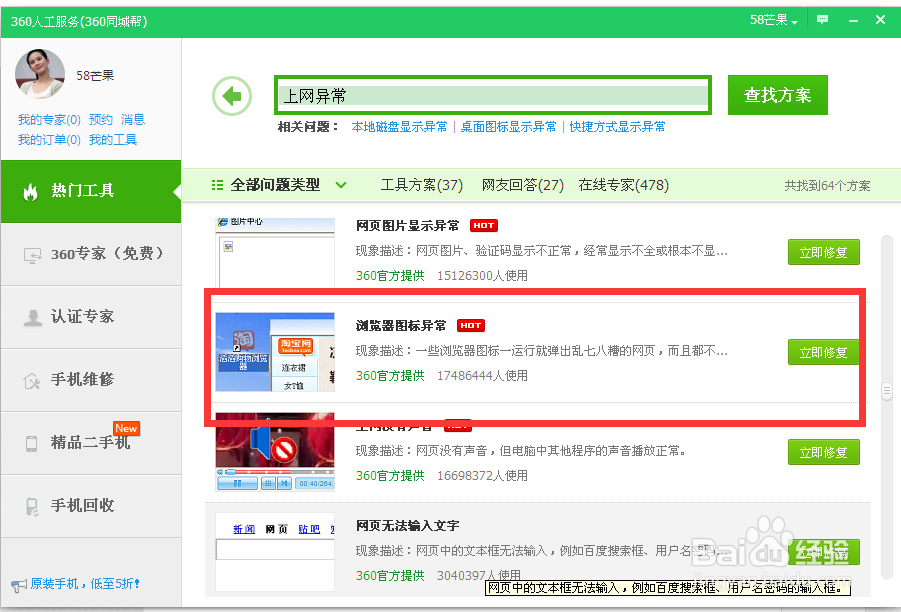Select the 手机回收 sidebar item

pos(91,506)
